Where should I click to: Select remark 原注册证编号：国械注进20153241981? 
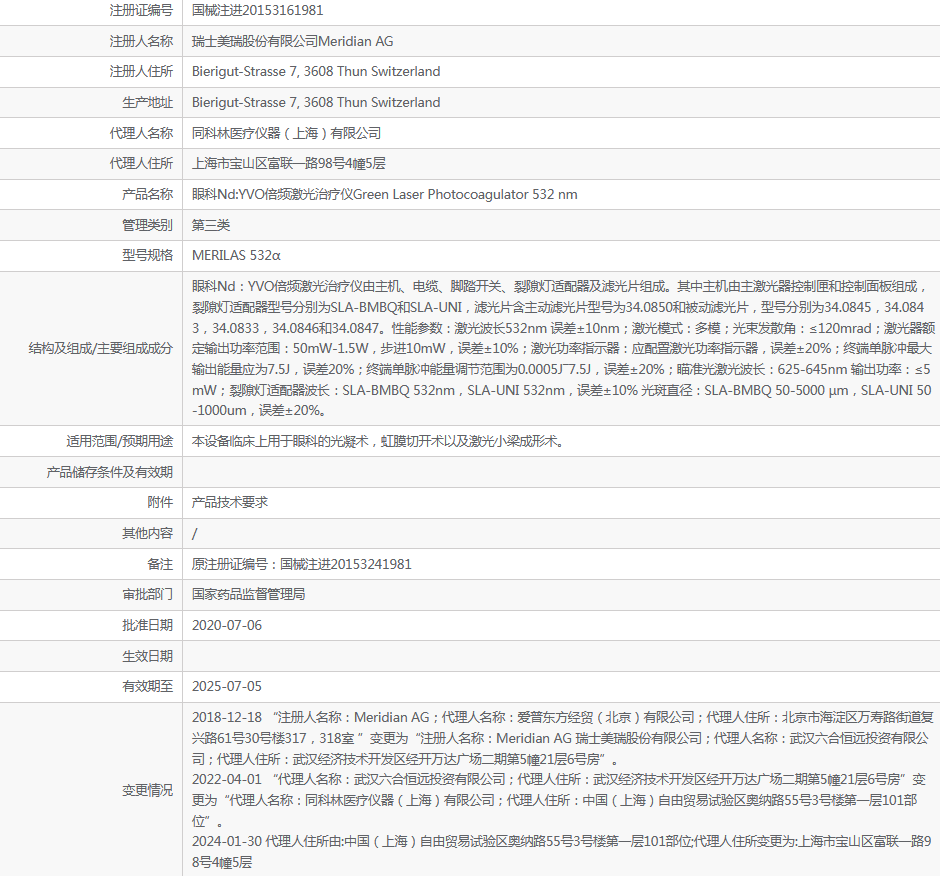pos(302,564)
